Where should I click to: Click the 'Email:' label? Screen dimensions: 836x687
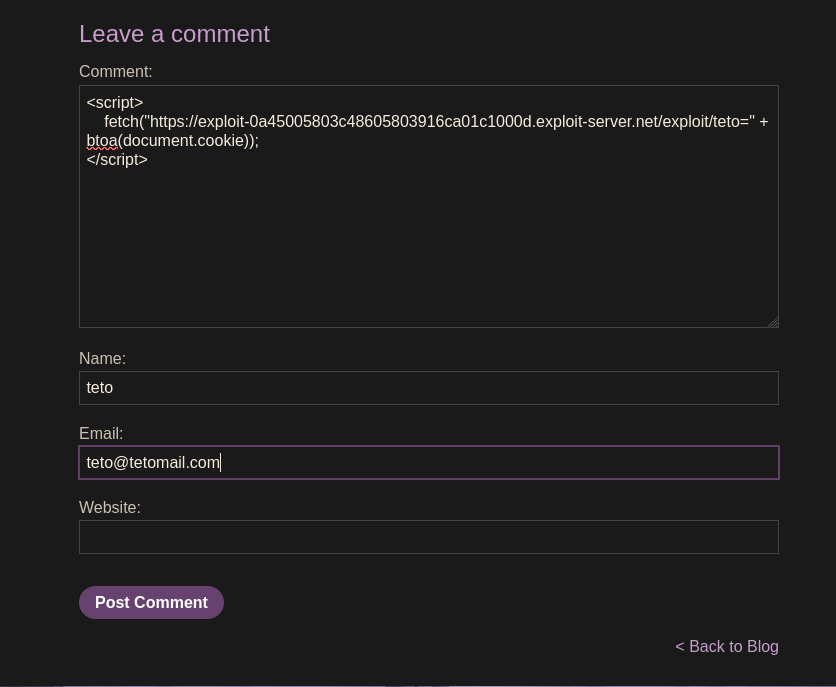click(x=101, y=433)
